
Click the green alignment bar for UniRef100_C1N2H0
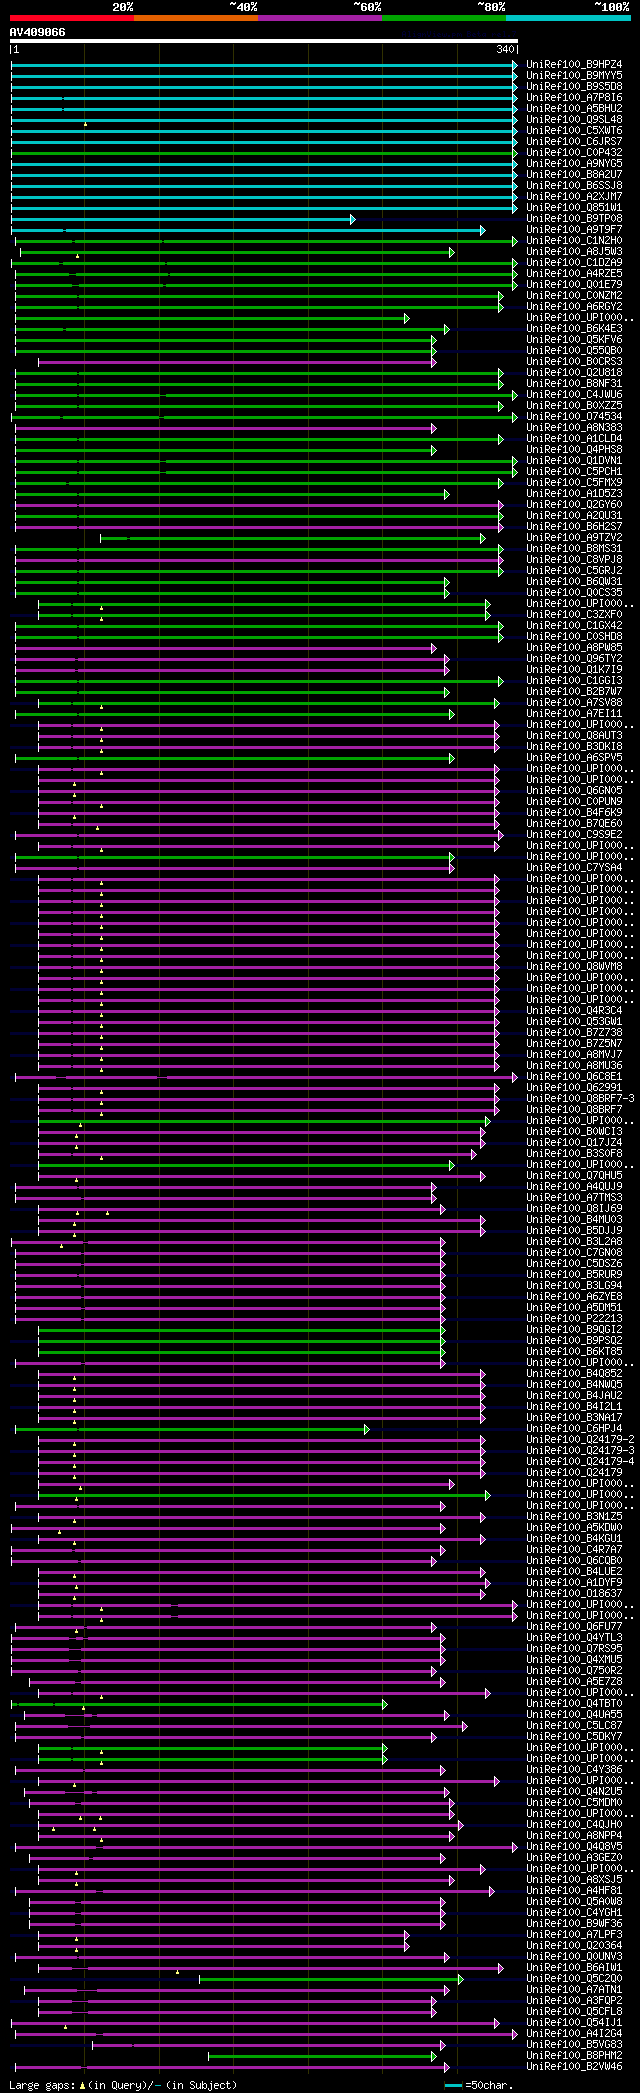point(264,240)
